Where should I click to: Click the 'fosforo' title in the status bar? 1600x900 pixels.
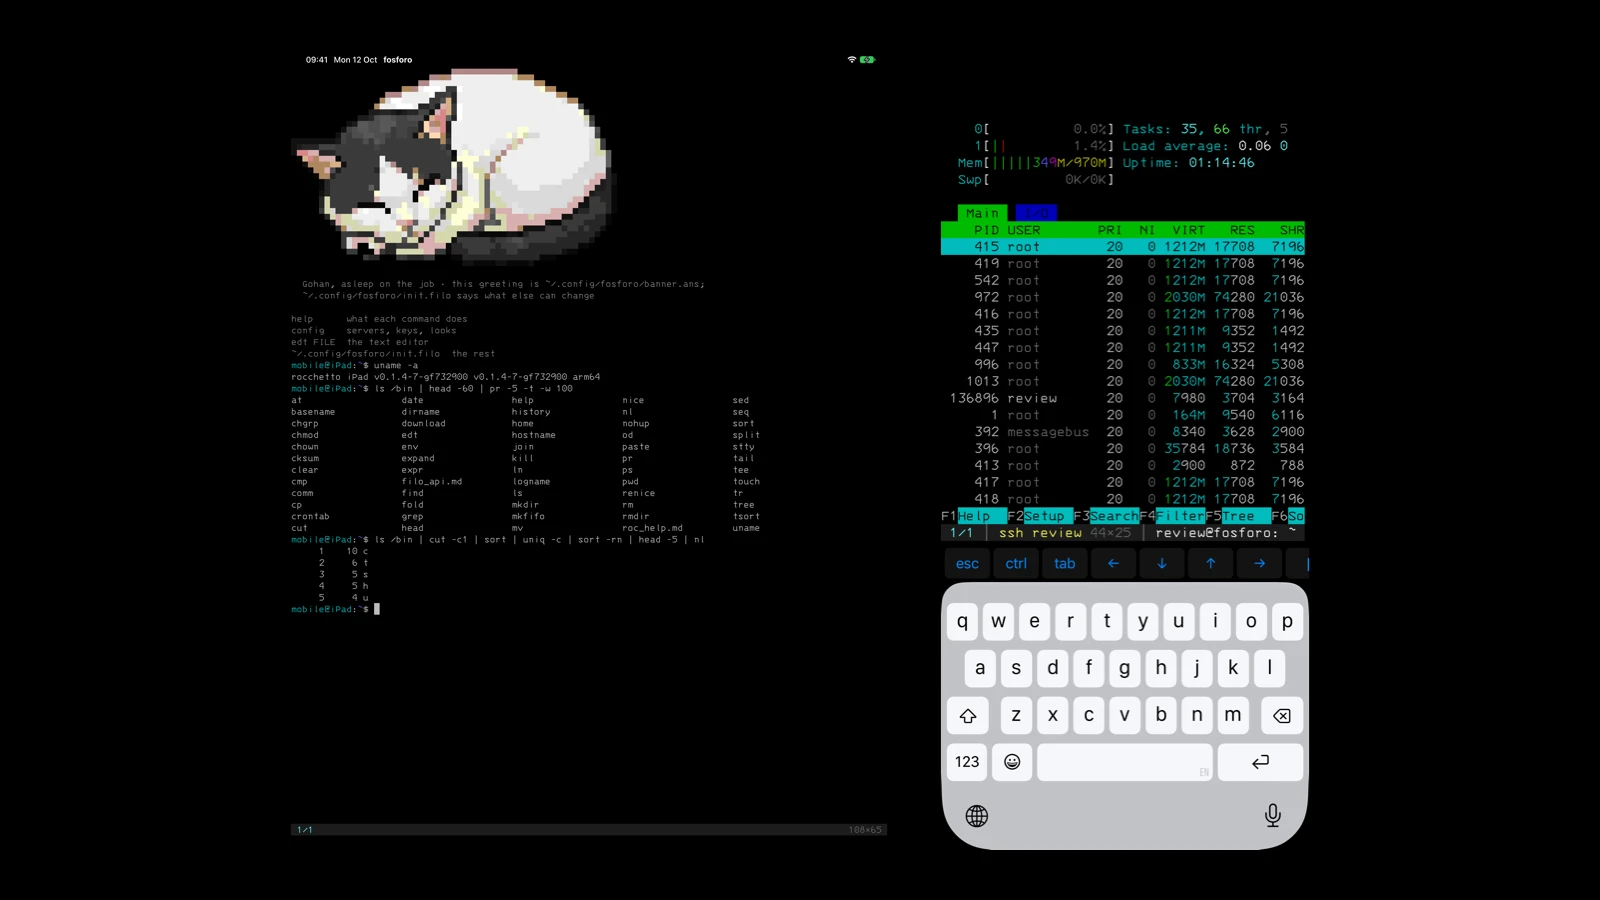398,60
